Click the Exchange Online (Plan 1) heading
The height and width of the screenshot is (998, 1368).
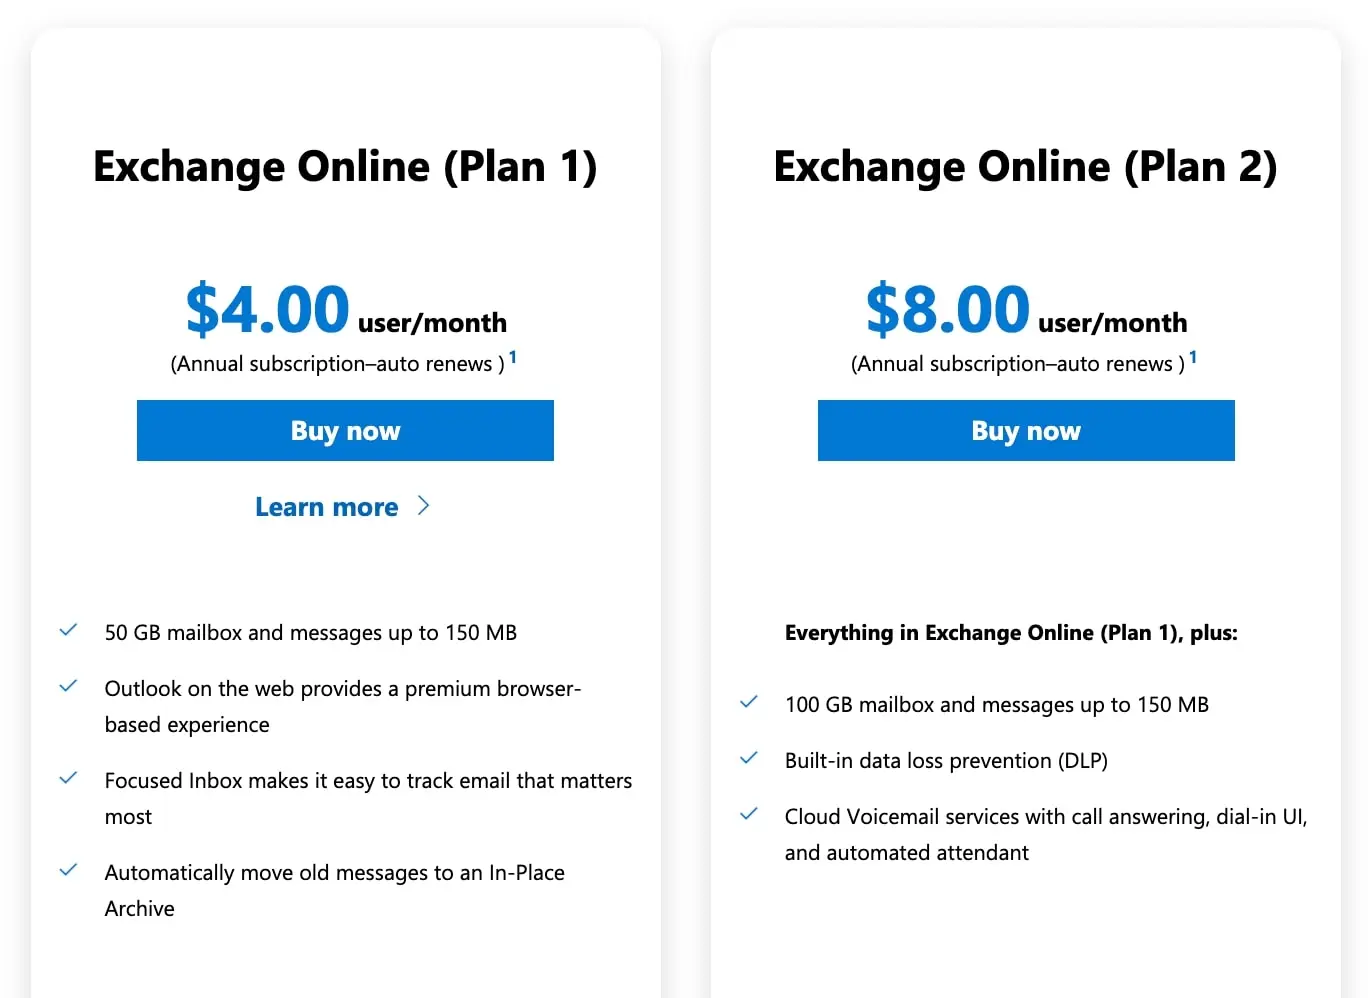point(345,167)
